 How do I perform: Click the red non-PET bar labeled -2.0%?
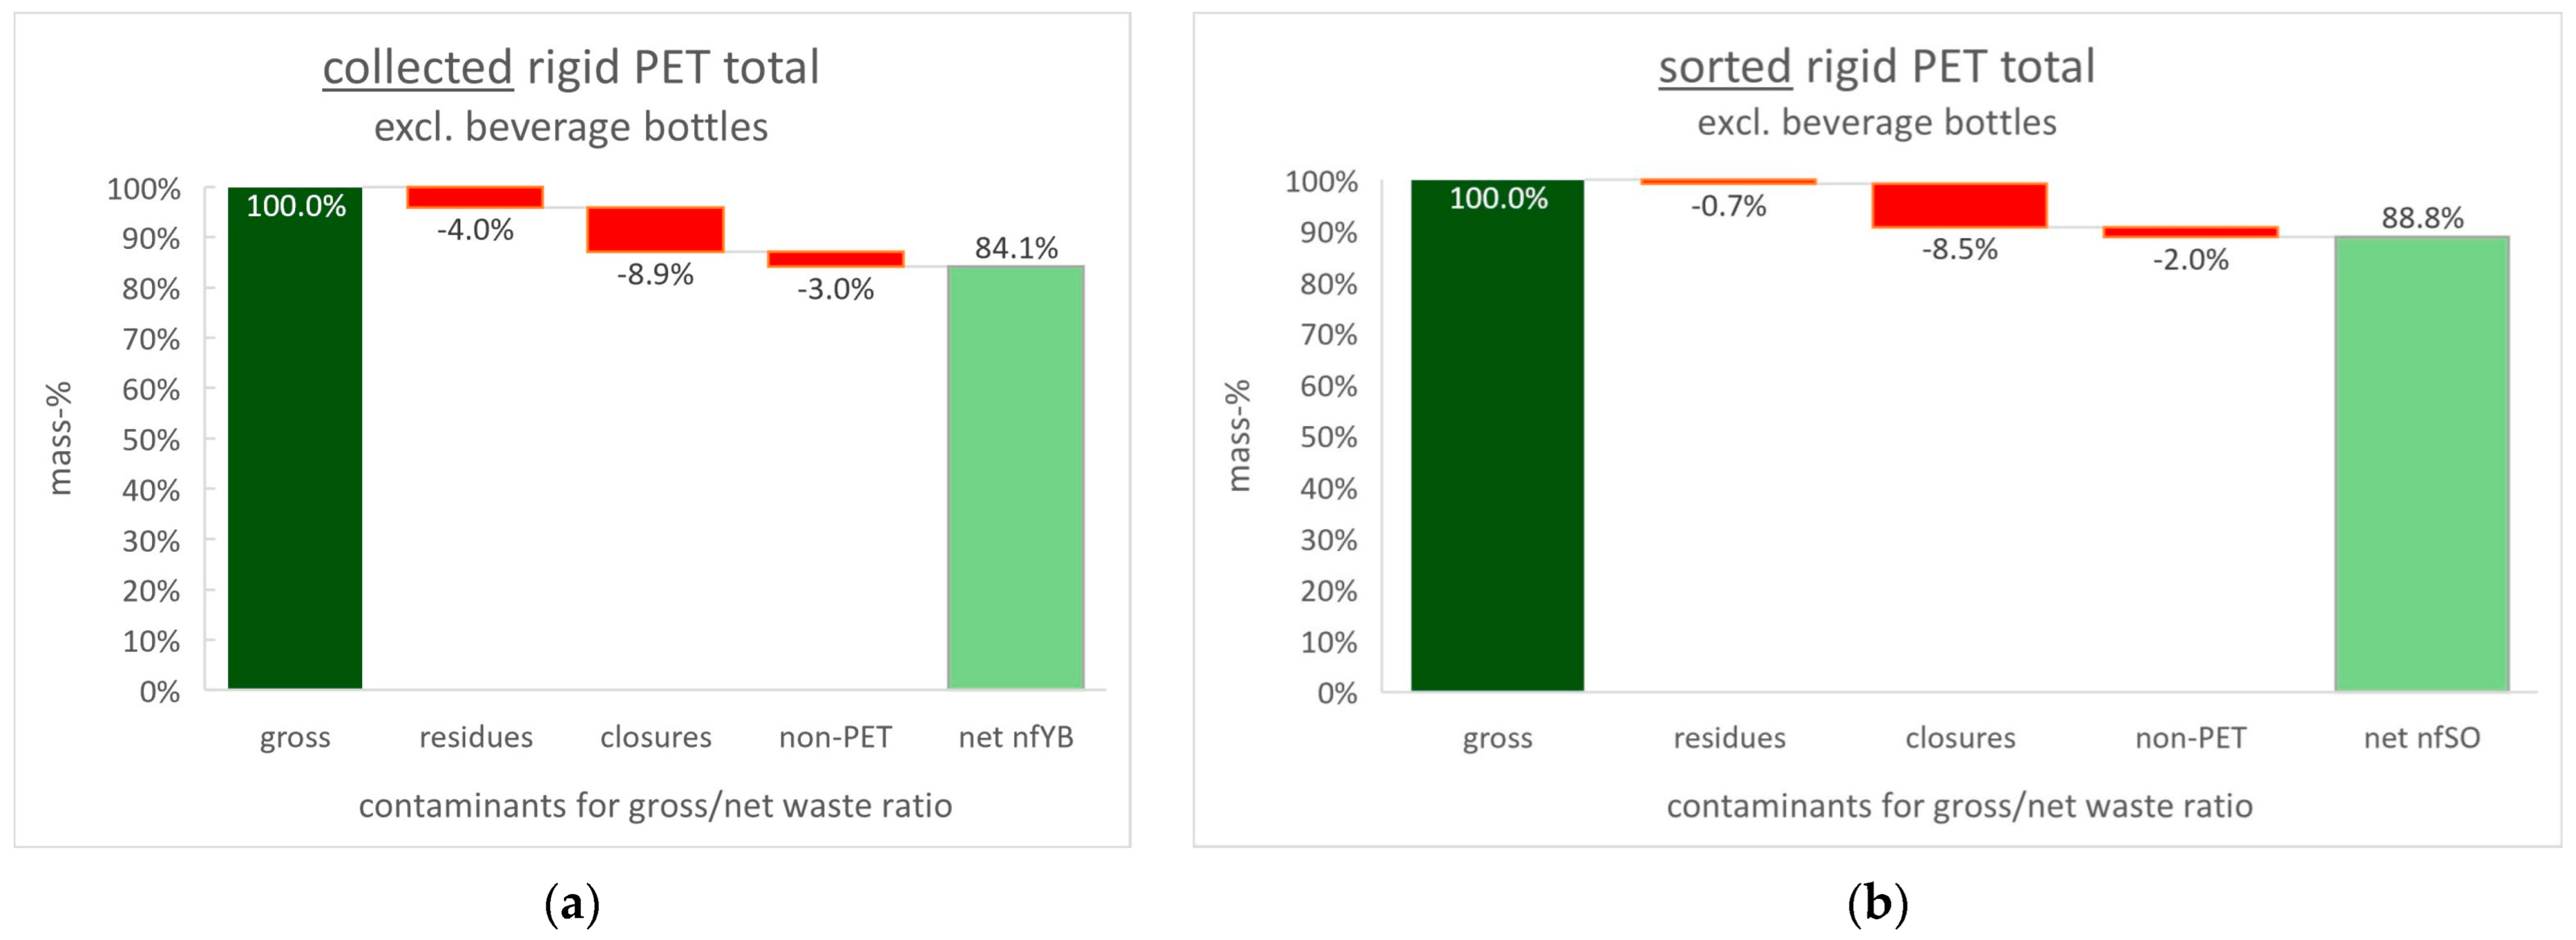2190,232
